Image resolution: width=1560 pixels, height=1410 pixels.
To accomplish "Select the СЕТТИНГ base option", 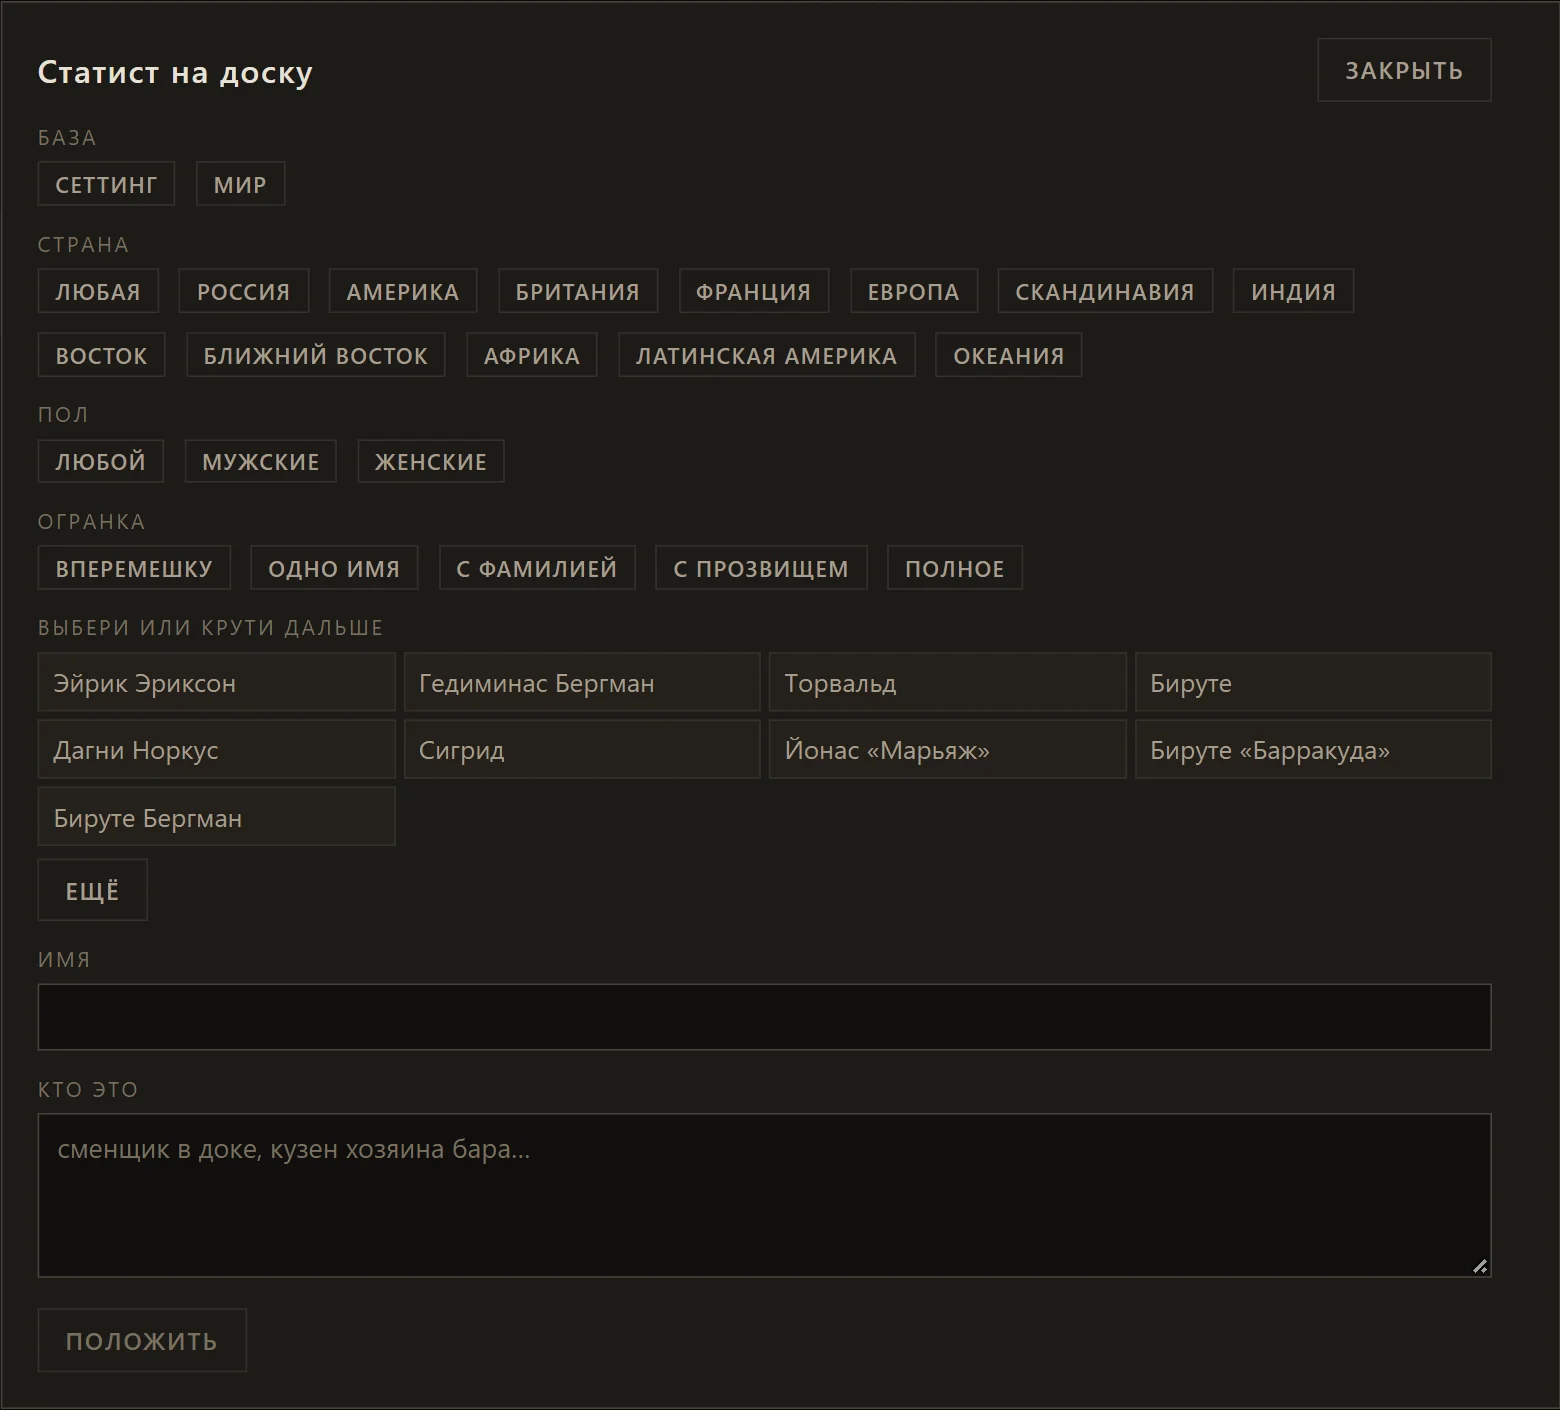I will [x=106, y=184].
